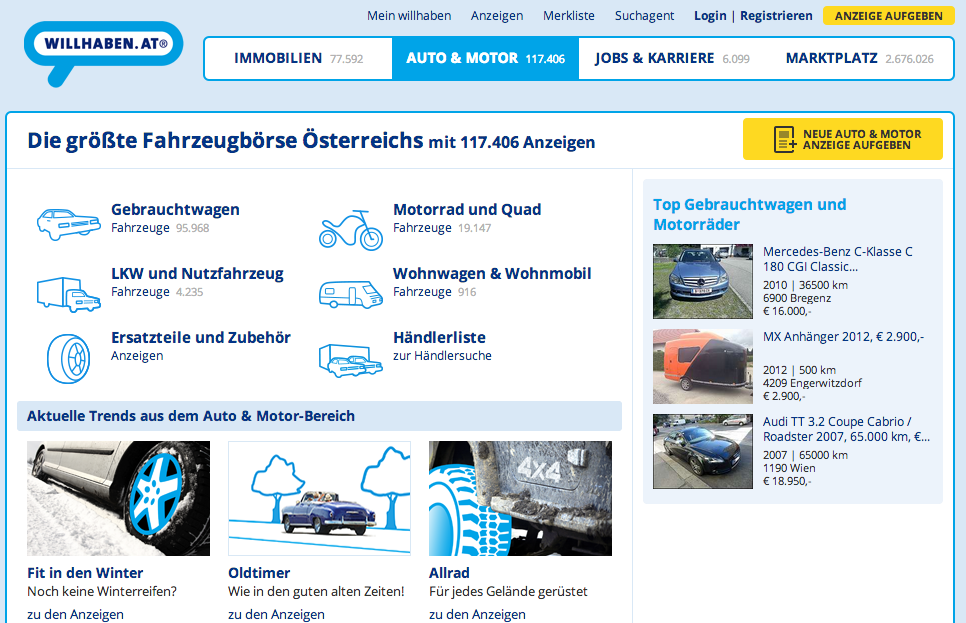
Task: Go to the Marktplatz tab
Action: click(859, 59)
